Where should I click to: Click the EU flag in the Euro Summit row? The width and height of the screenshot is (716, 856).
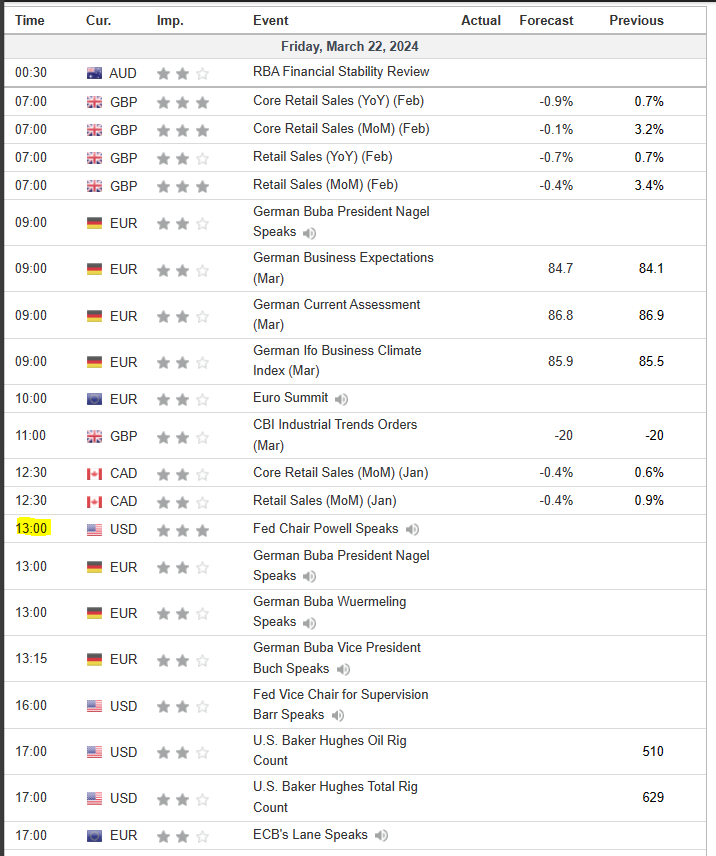(95, 399)
